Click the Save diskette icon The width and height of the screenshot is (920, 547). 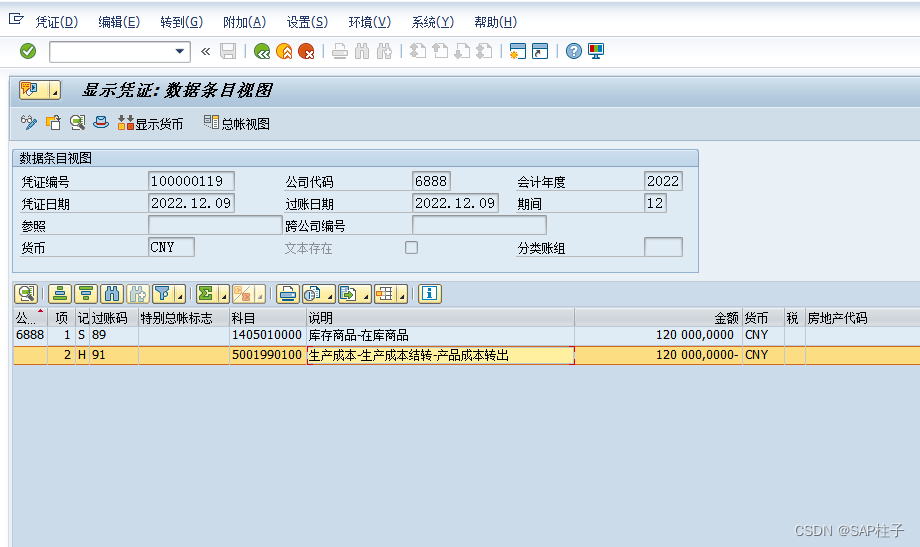point(228,52)
